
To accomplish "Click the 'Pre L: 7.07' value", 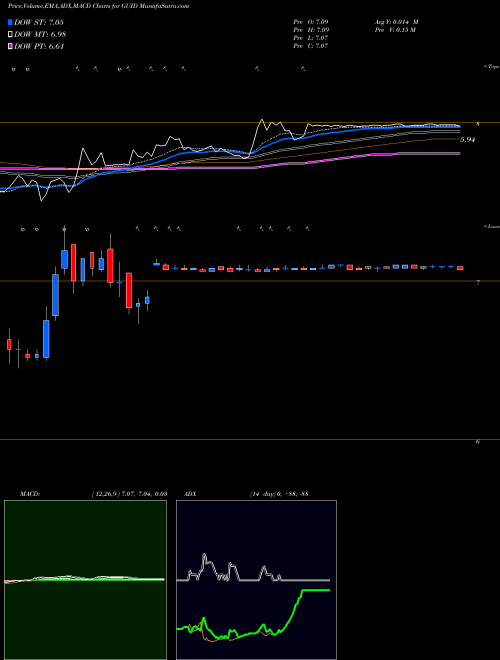I will coord(311,38).
